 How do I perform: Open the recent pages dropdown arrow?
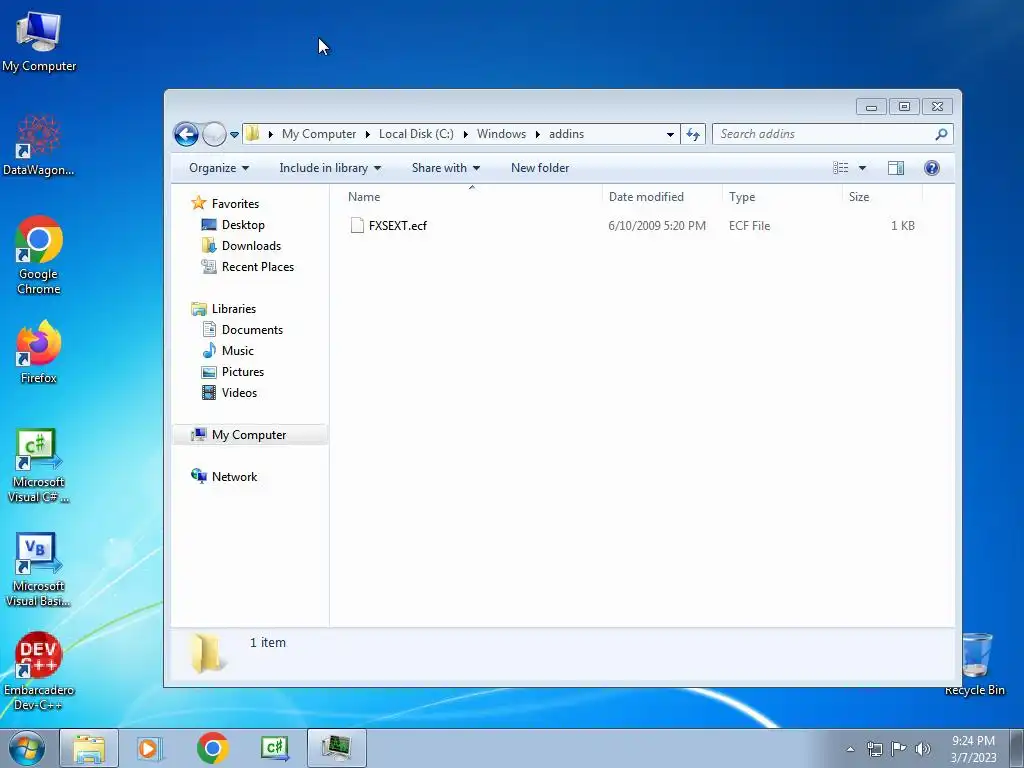234,135
